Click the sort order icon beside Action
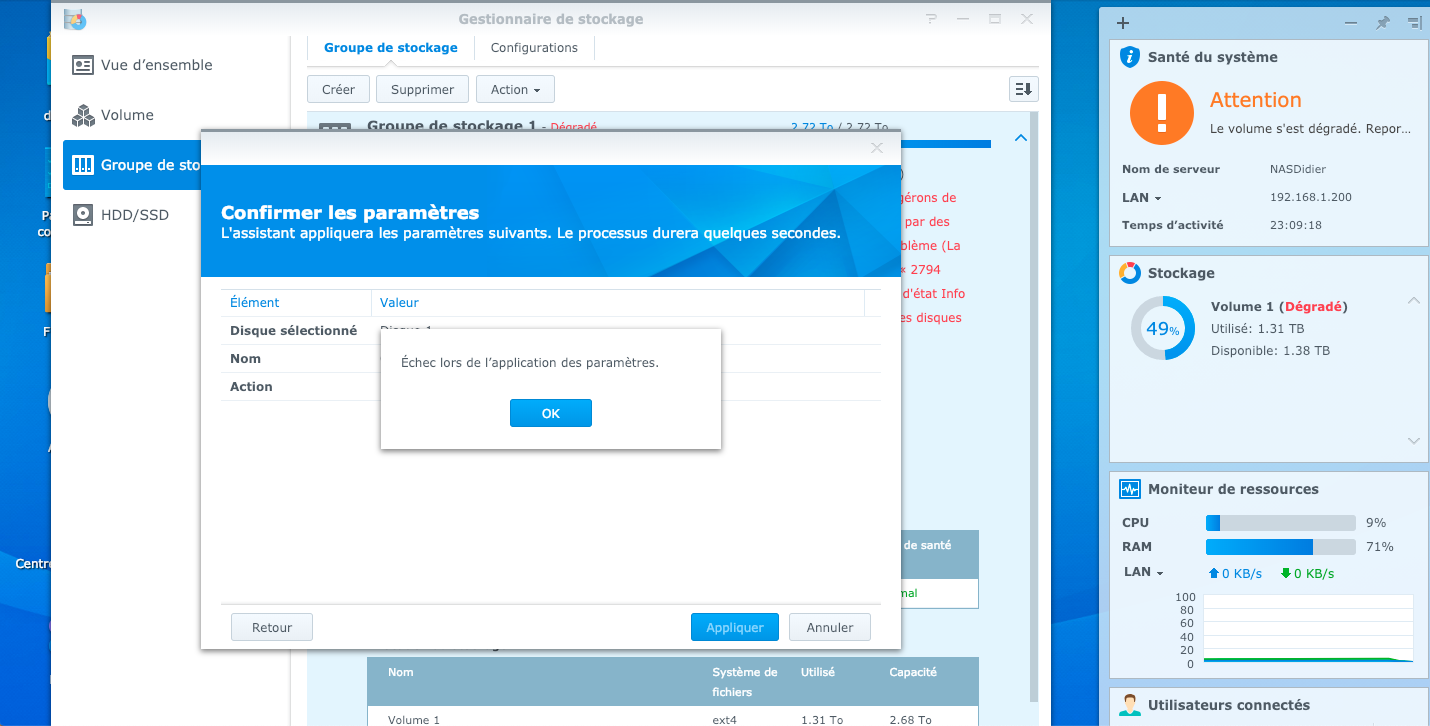The image size is (1430, 726). (x=1023, y=89)
